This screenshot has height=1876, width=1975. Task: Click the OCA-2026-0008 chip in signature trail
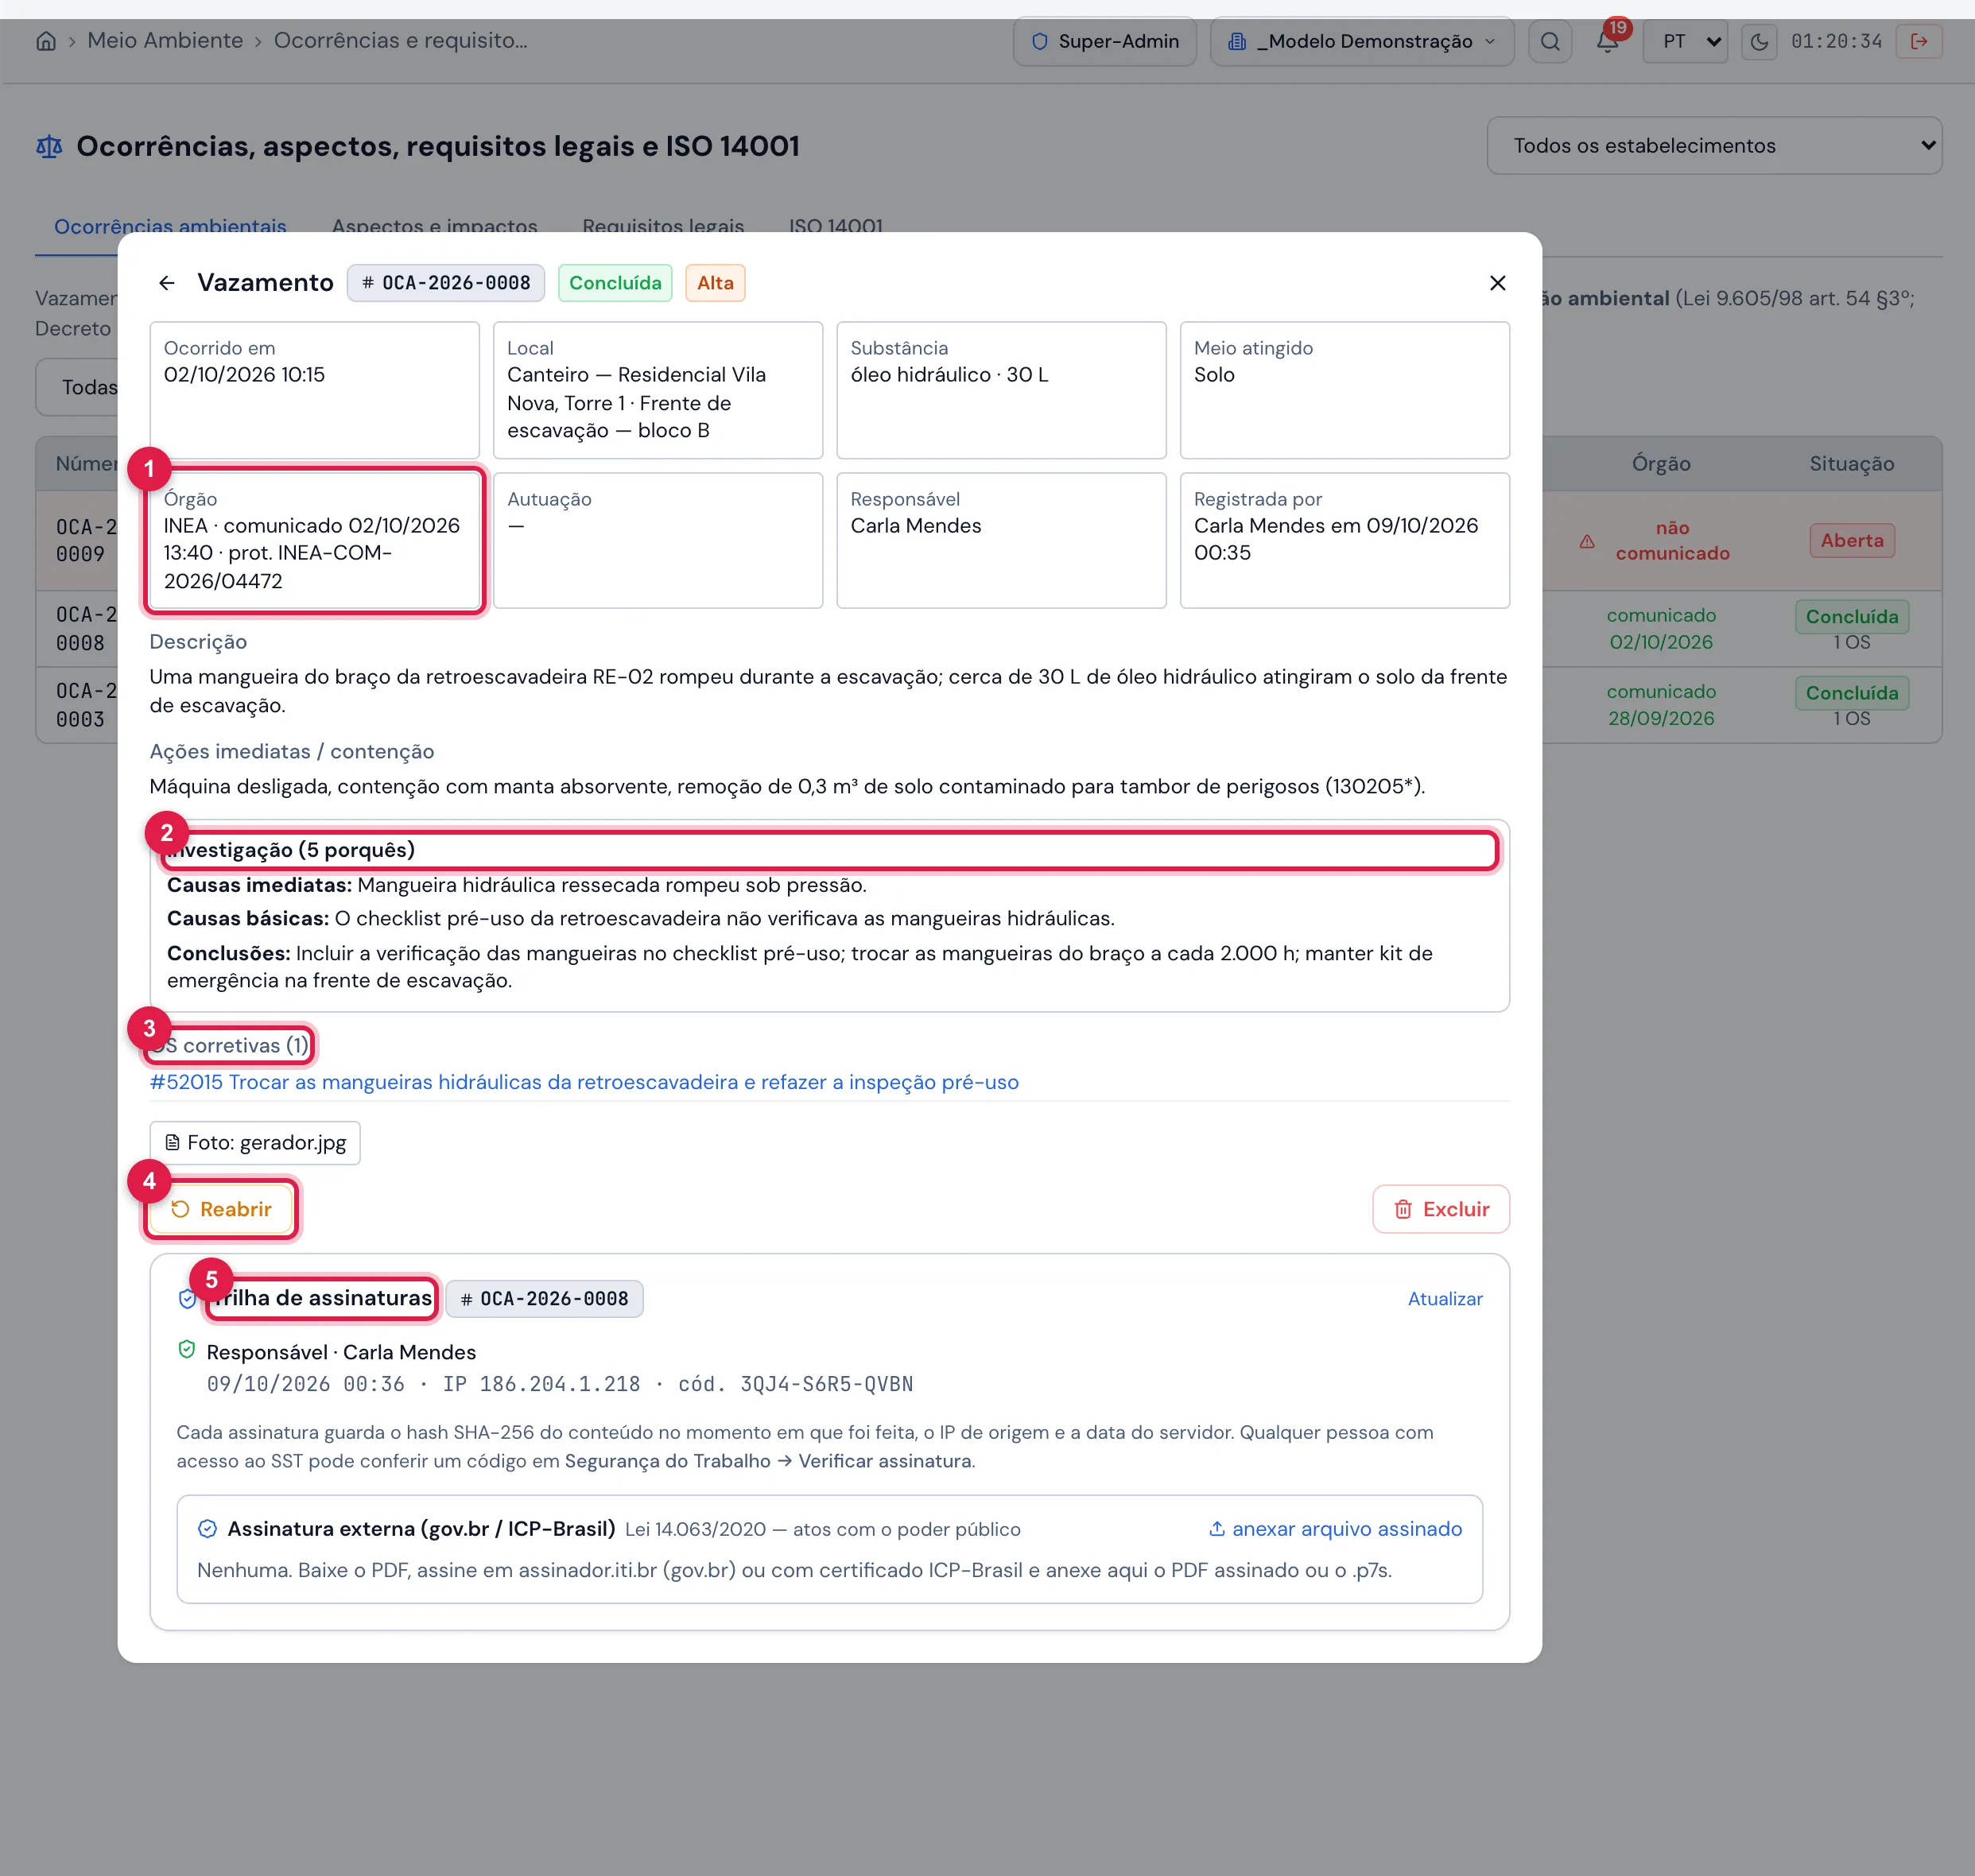pos(544,1299)
